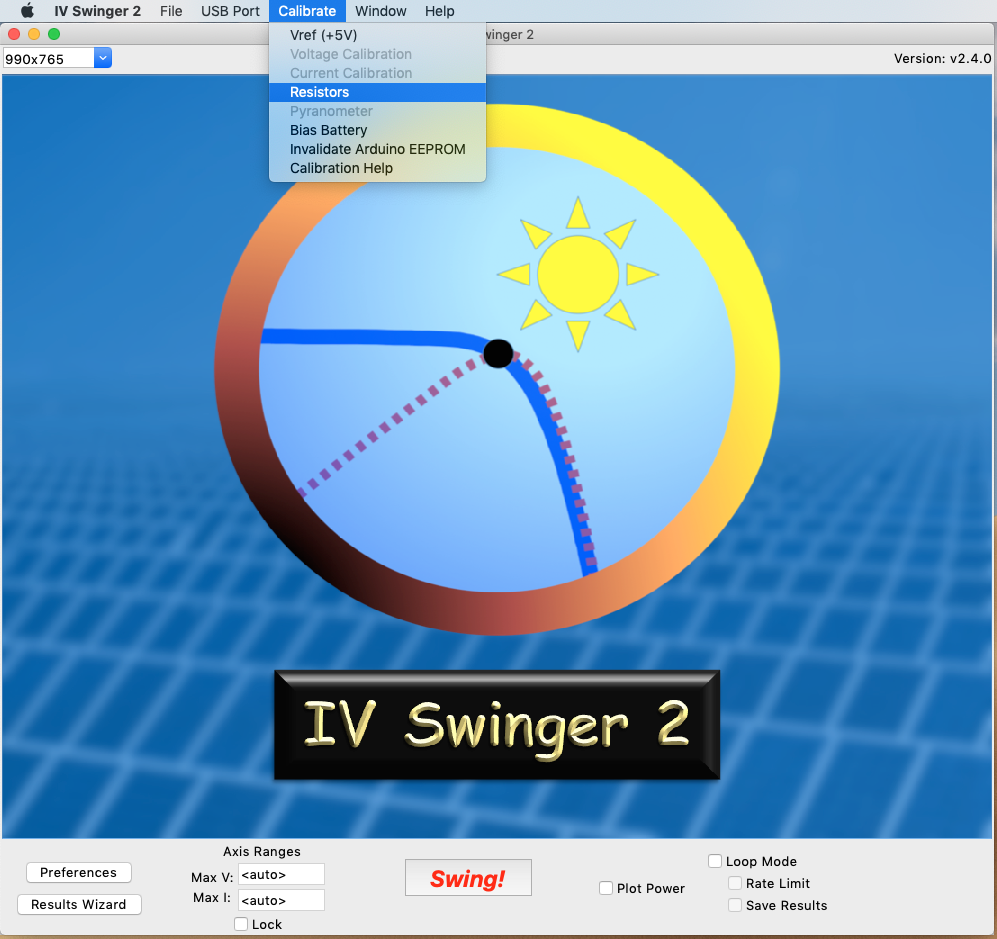Viewport: 997px width, 939px height.
Task: Open the File menu
Action: click(171, 11)
